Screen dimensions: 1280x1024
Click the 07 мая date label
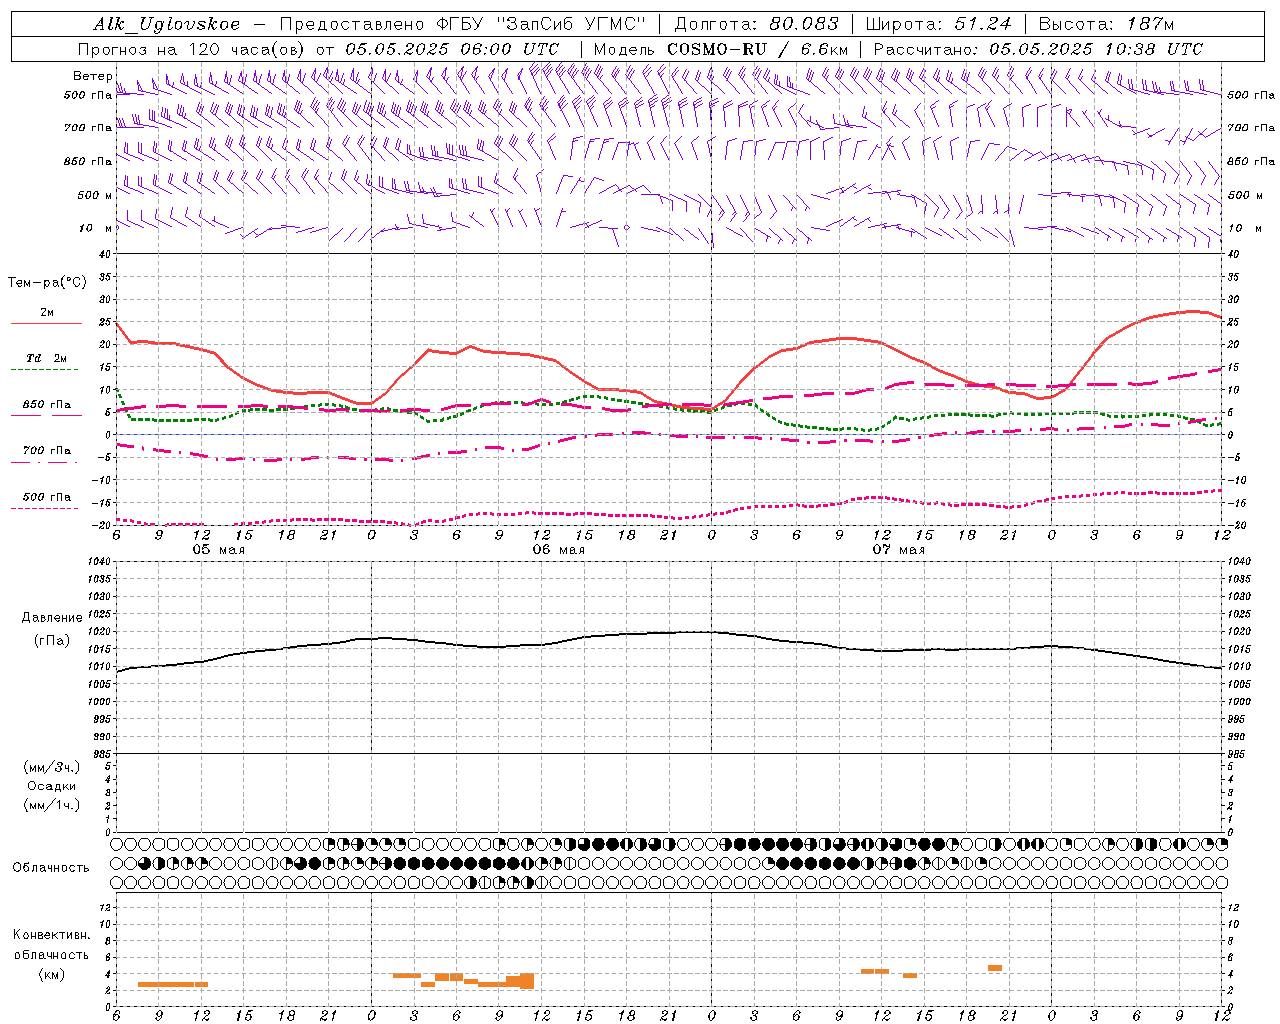[x=898, y=550]
